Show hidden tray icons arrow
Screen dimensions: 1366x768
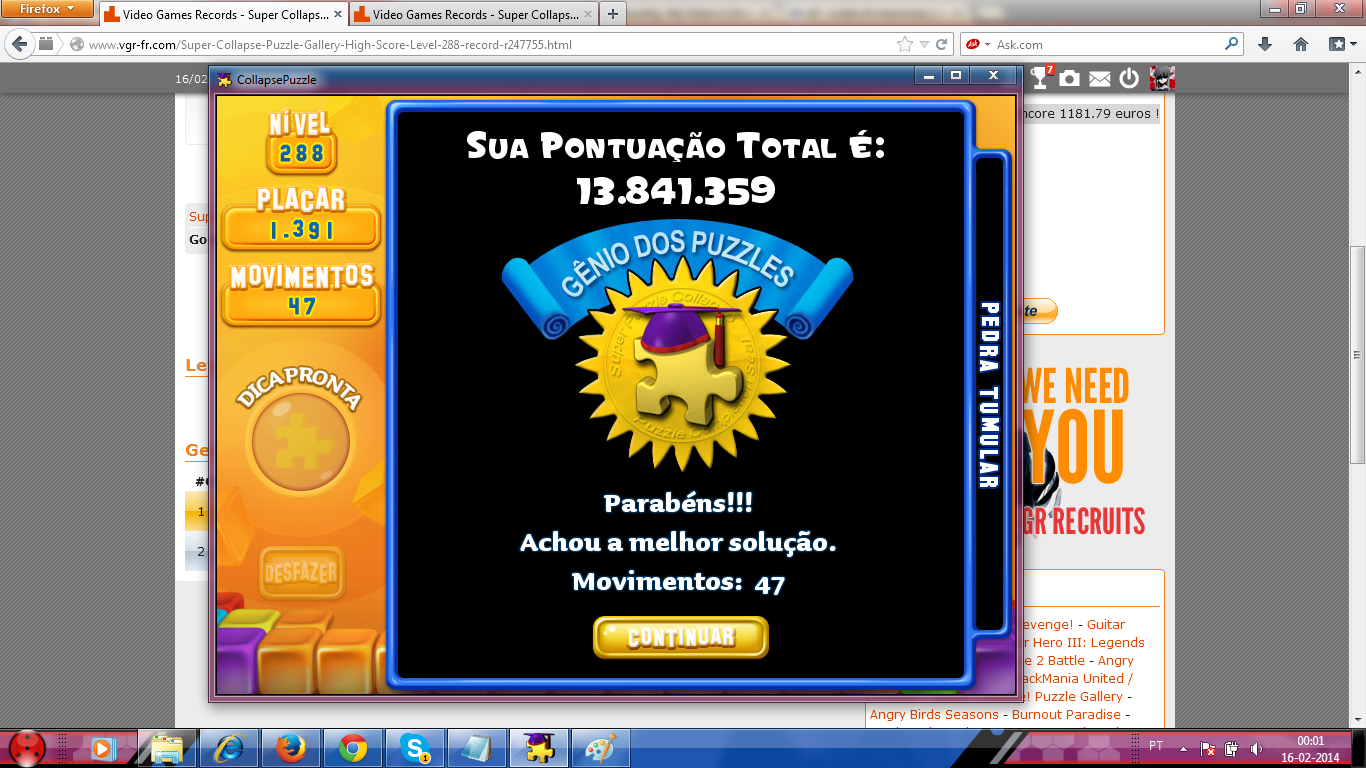click(1184, 748)
